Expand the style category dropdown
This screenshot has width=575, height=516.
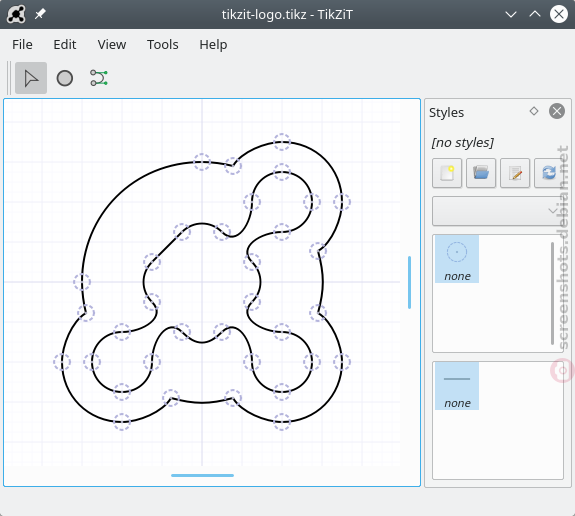pos(498,211)
